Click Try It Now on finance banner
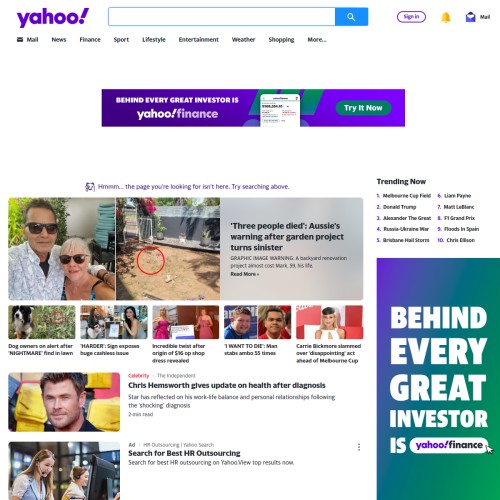 pos(363,108)
